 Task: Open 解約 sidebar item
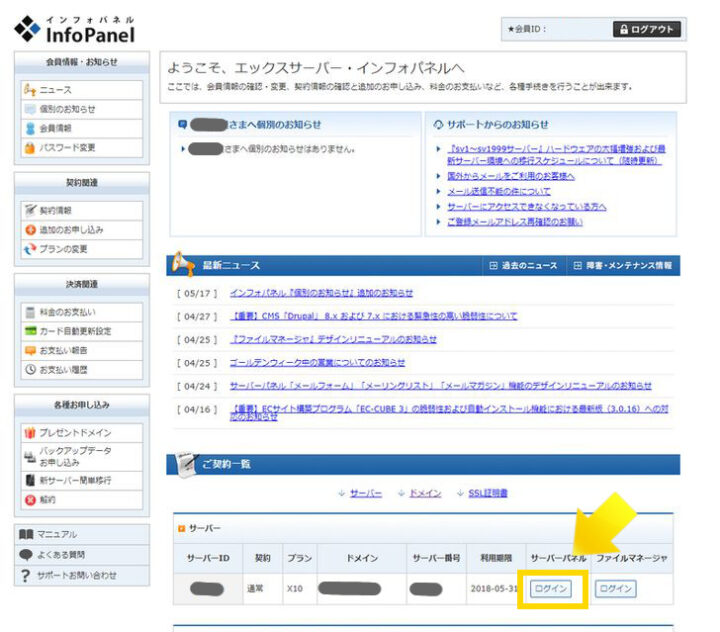click(82, 500)
